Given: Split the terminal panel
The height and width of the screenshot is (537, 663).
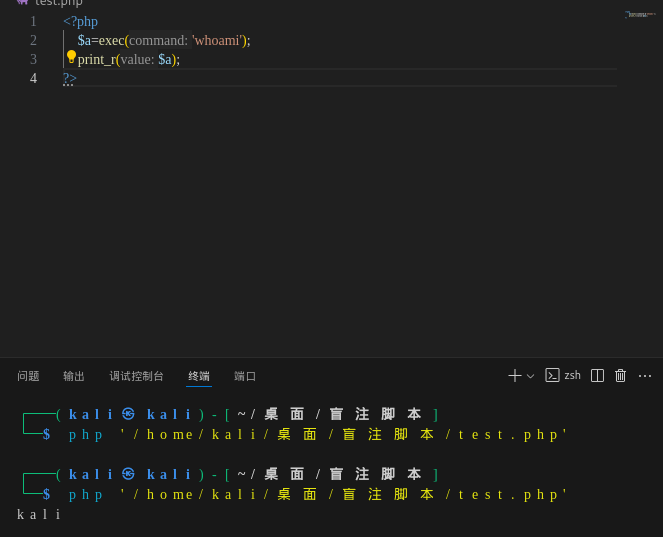Looking at the screenshot, I should tap(597, 375).
